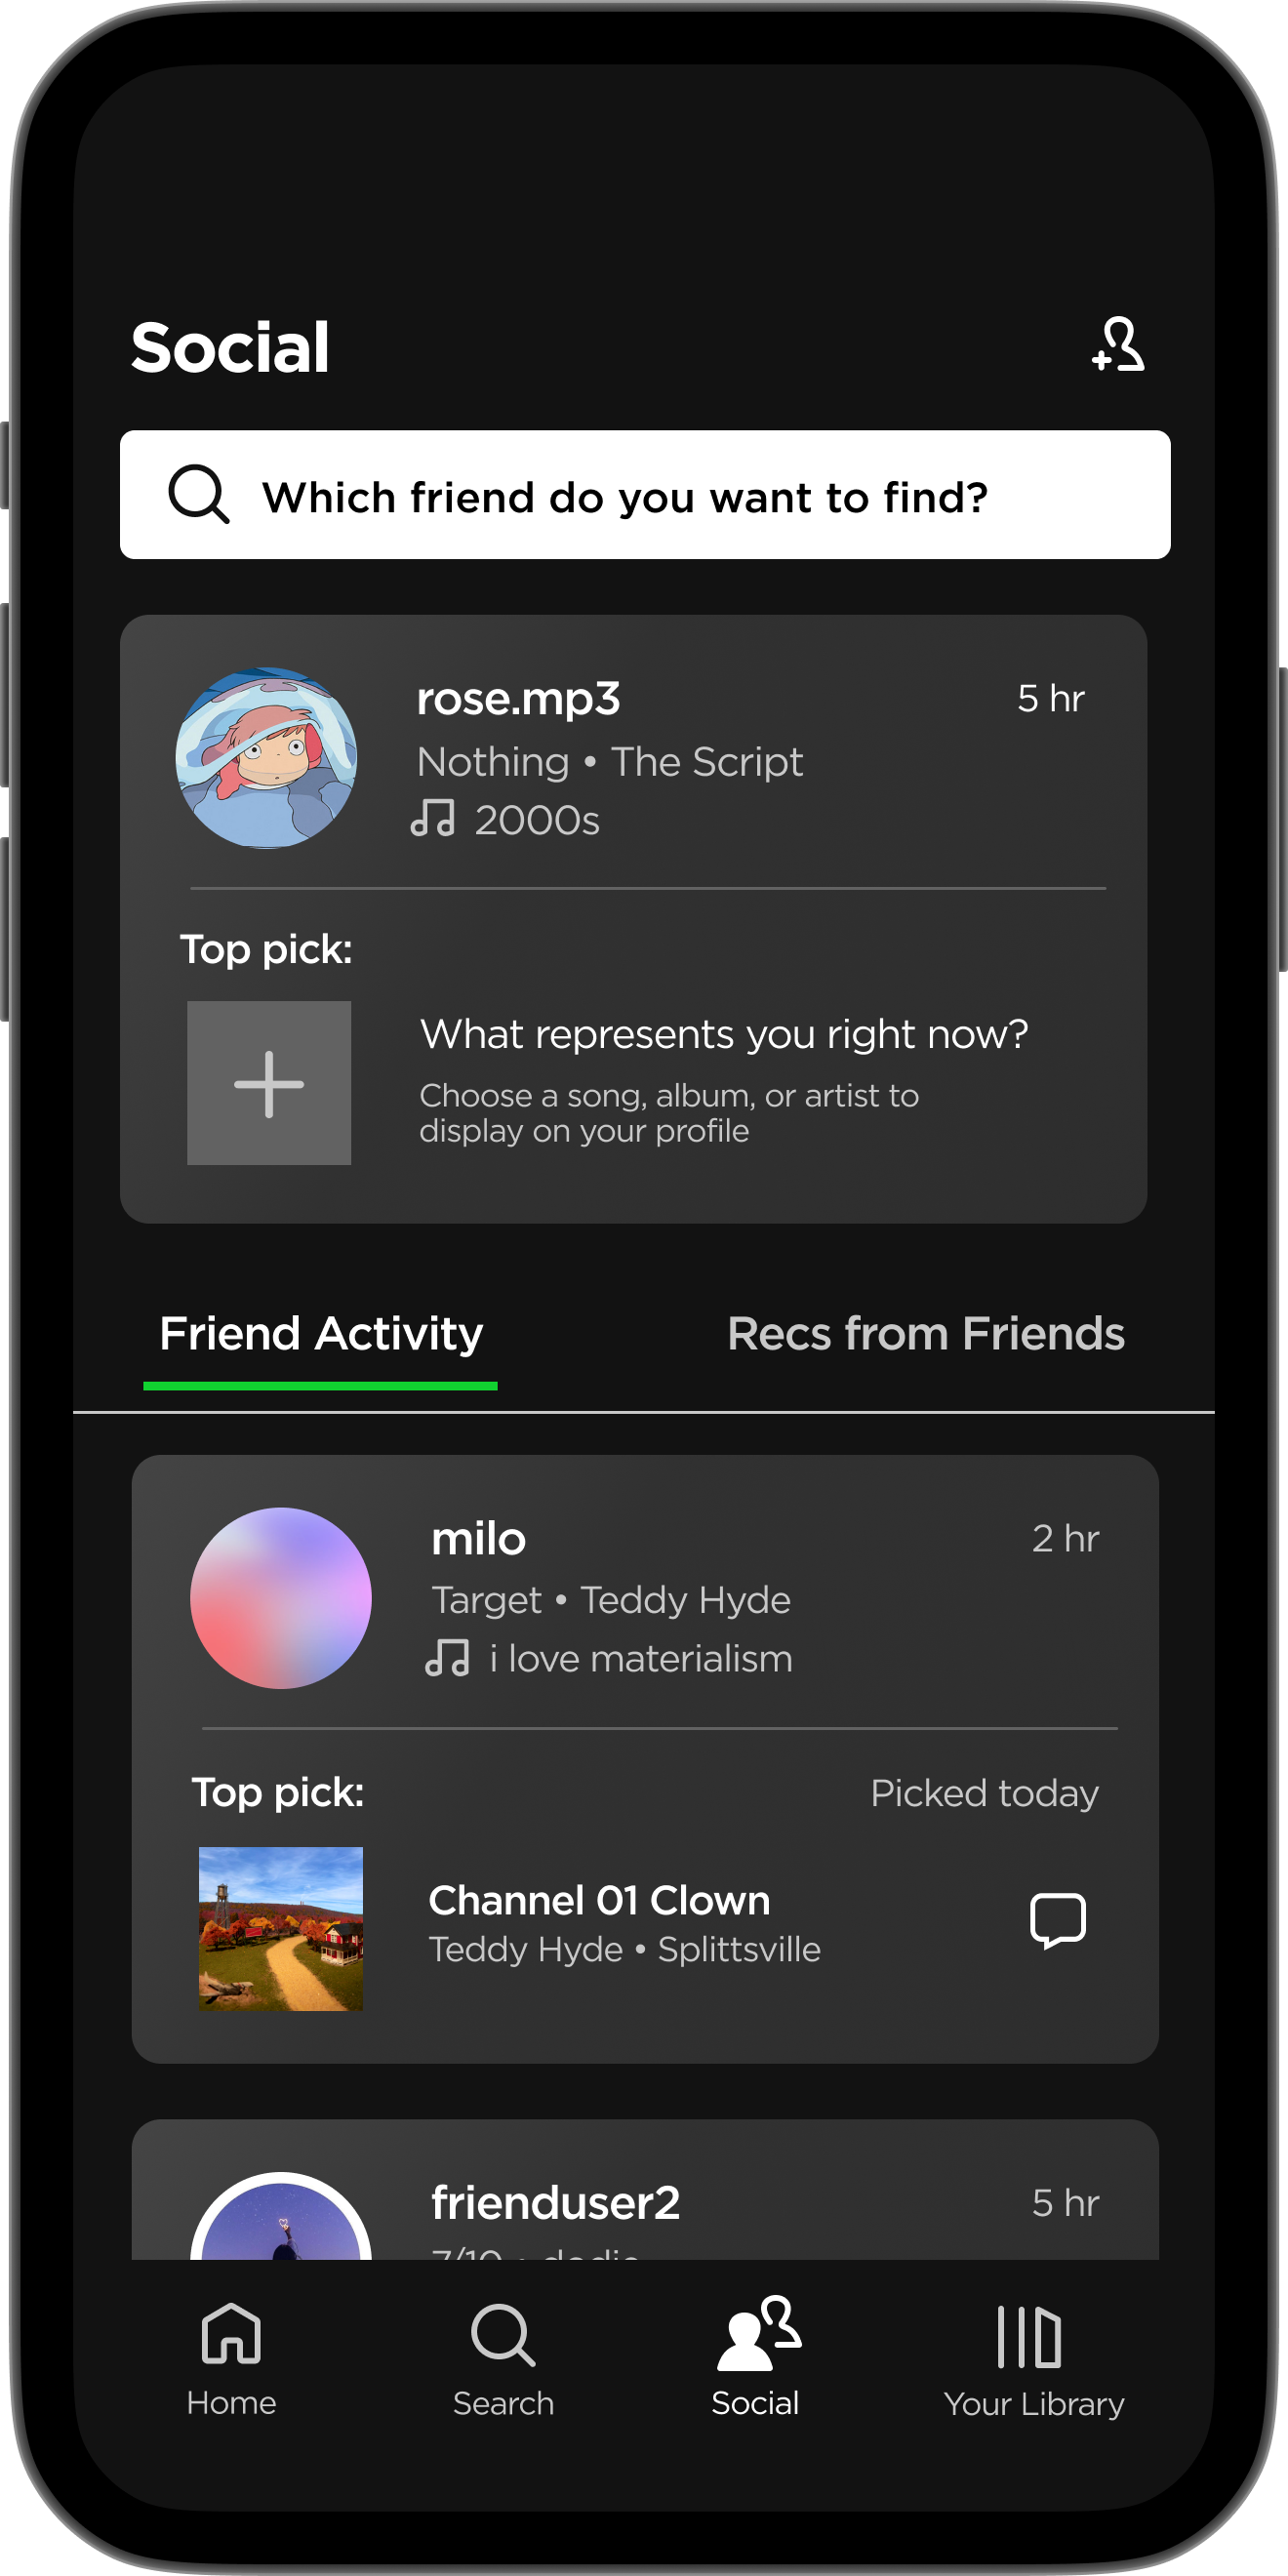Tap the add friend icon

pos(1118,345)
